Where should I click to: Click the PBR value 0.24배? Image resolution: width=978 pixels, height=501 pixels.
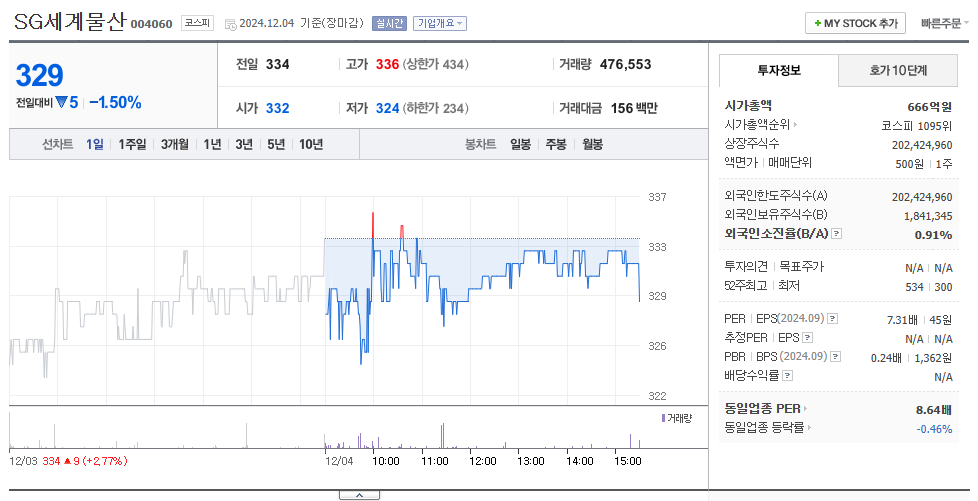click(x=886, y=358)
